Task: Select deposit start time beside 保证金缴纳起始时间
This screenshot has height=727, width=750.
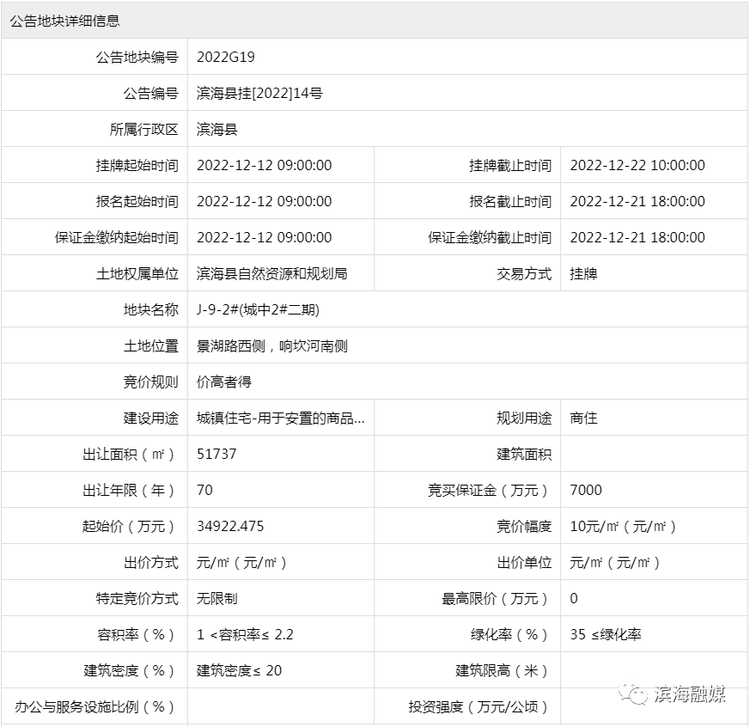Action: tap(264, 238)
